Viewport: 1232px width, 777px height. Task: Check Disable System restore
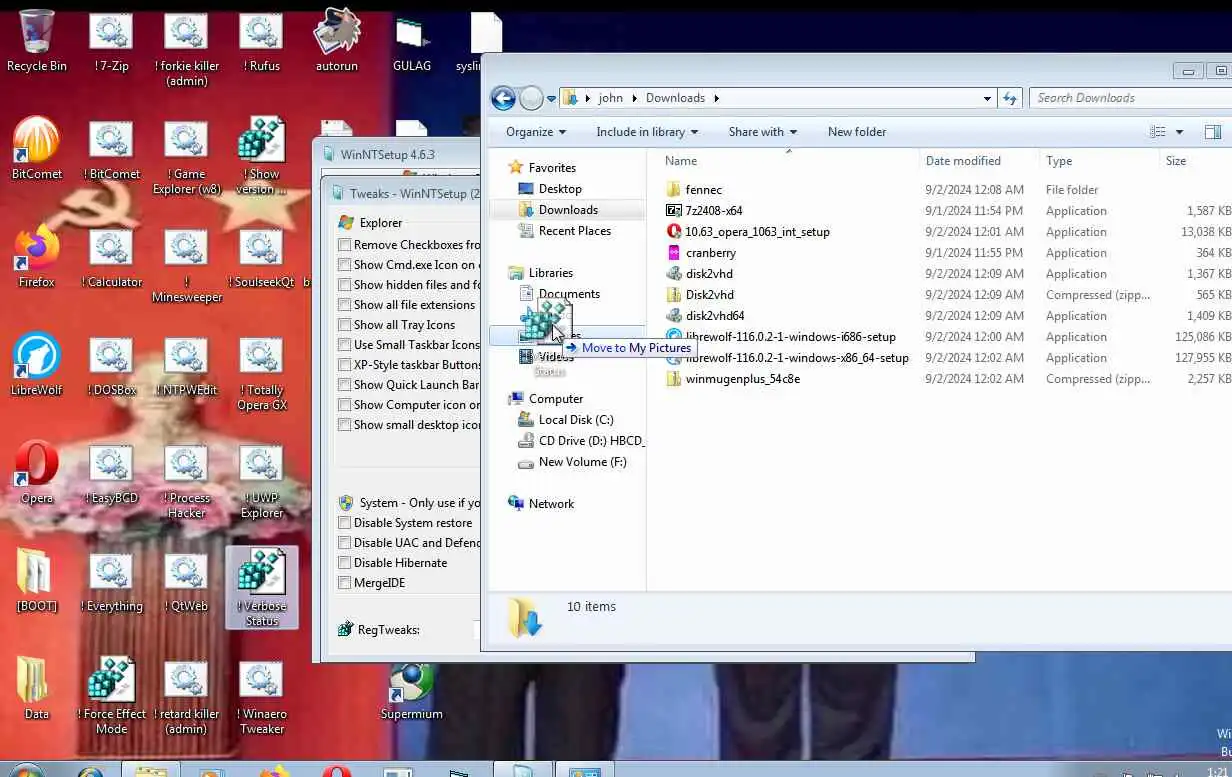(345, 523)
